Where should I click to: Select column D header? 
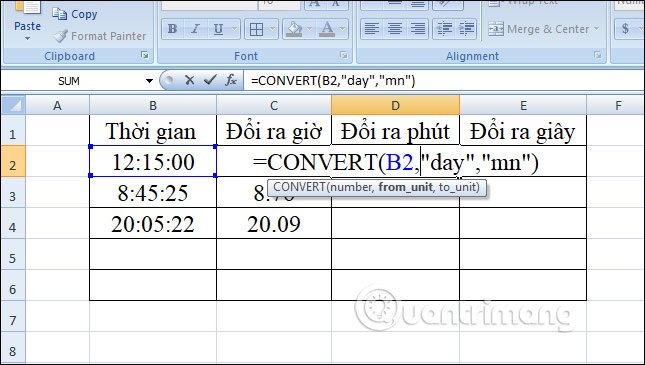[x=395, y=105]
